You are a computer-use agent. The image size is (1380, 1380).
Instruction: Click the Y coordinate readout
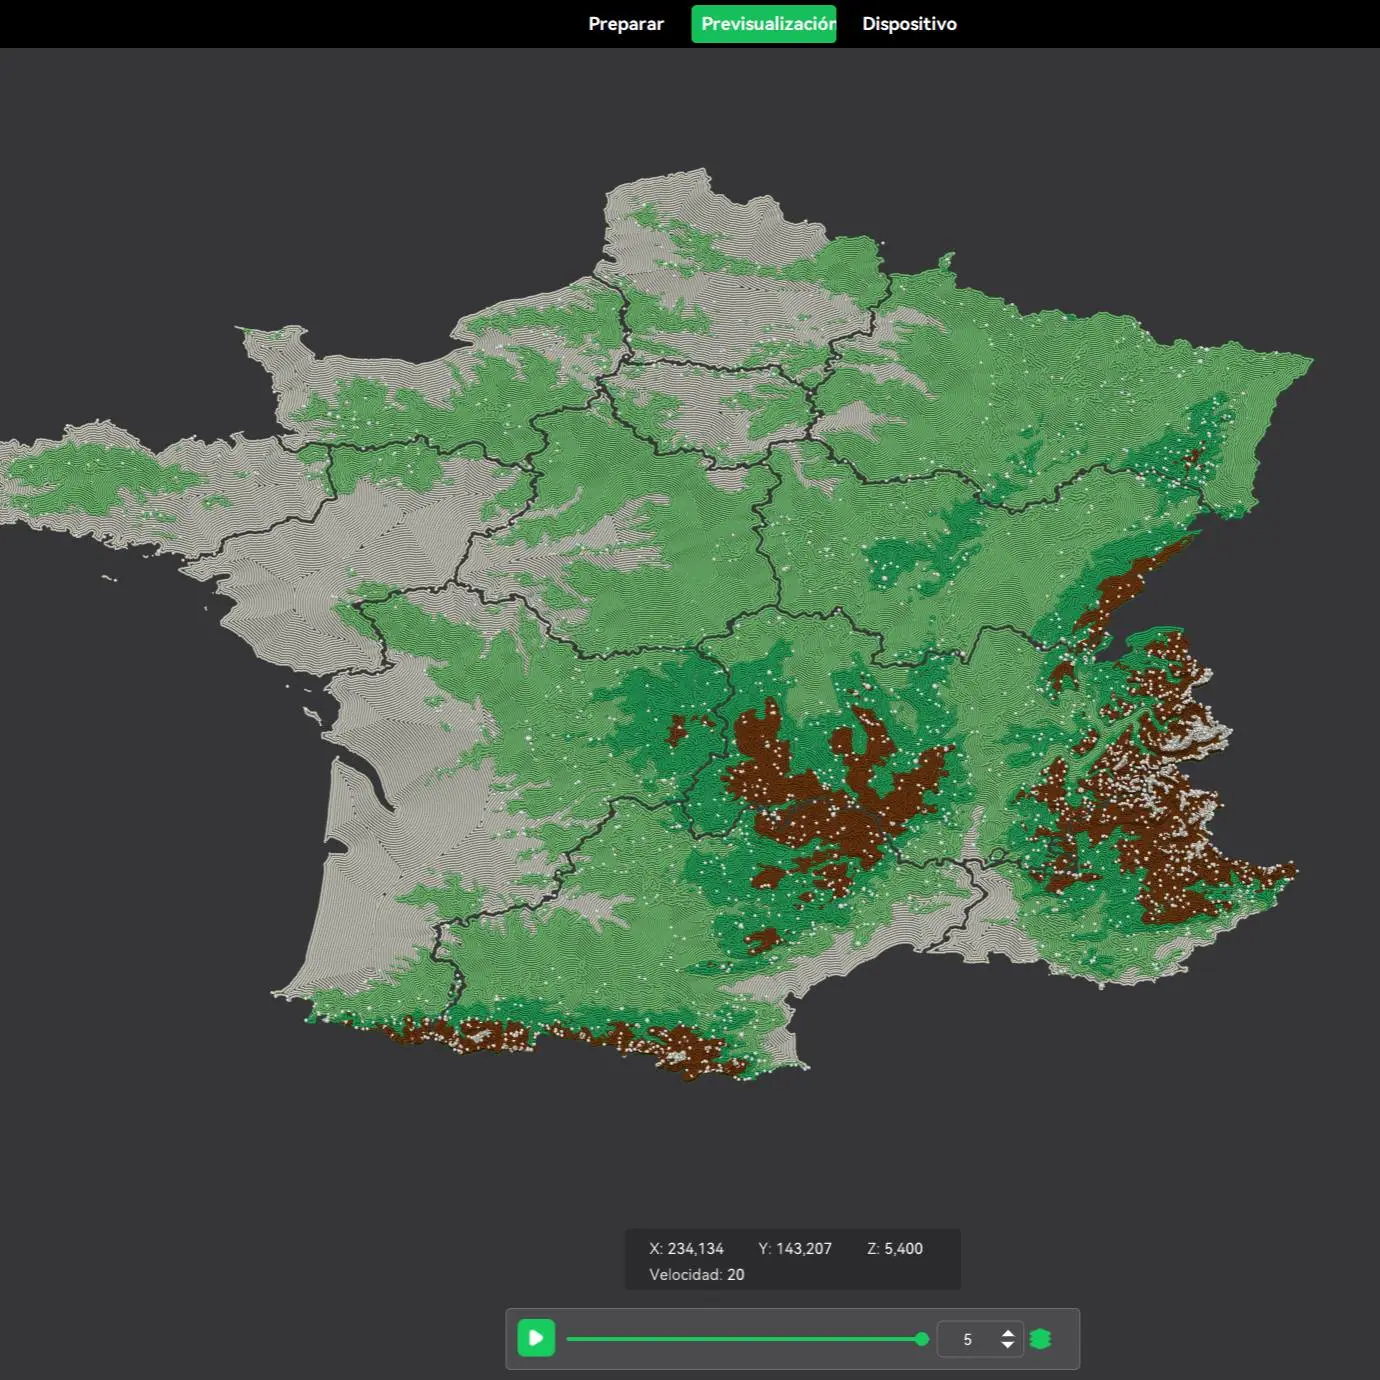795,1248
